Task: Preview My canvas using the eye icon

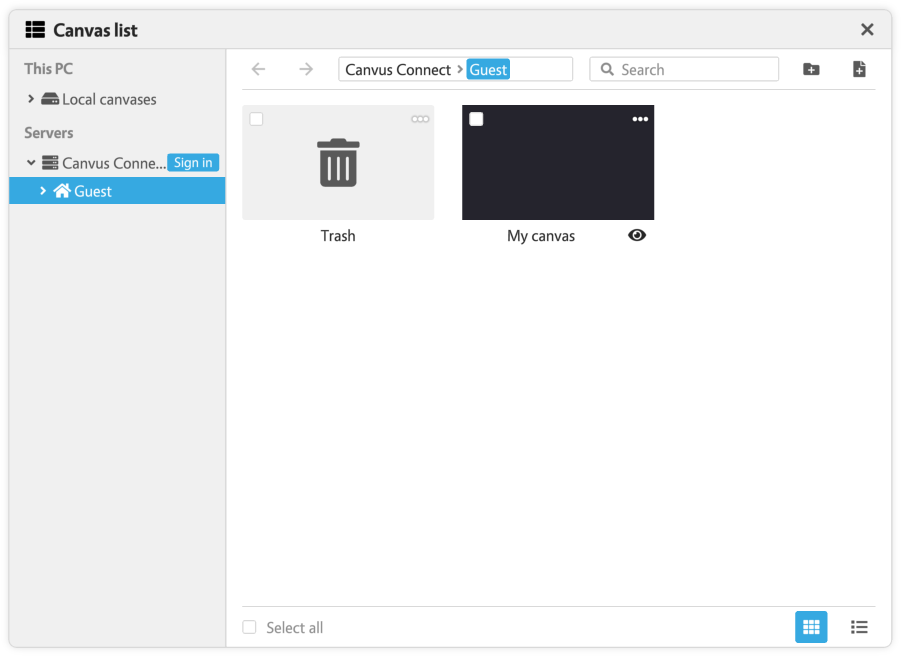Action: 637,235
